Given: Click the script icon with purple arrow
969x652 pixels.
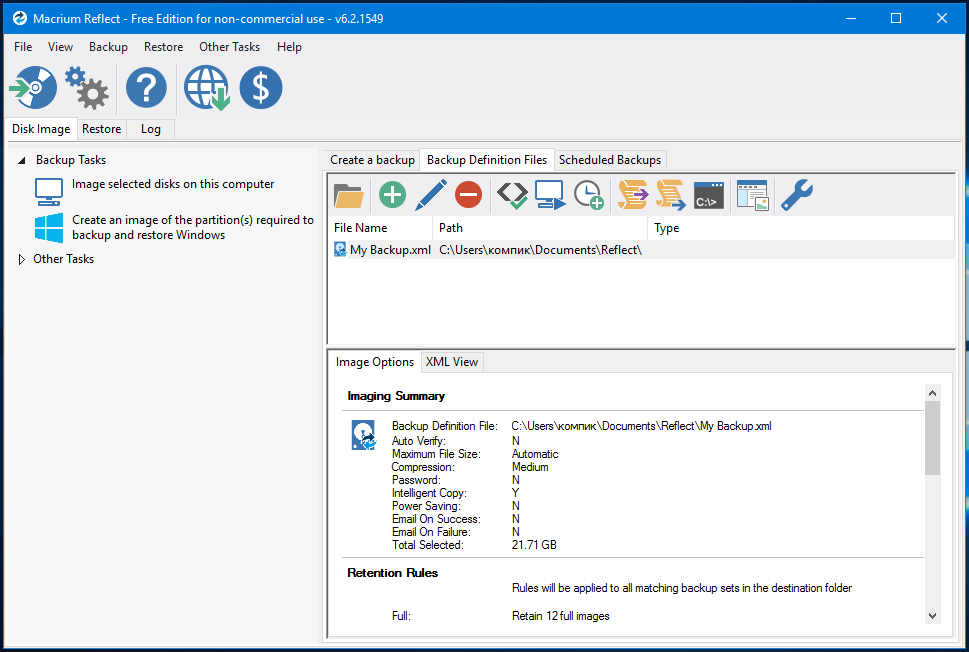Looking at the screenshot, I should coord(633,195).
